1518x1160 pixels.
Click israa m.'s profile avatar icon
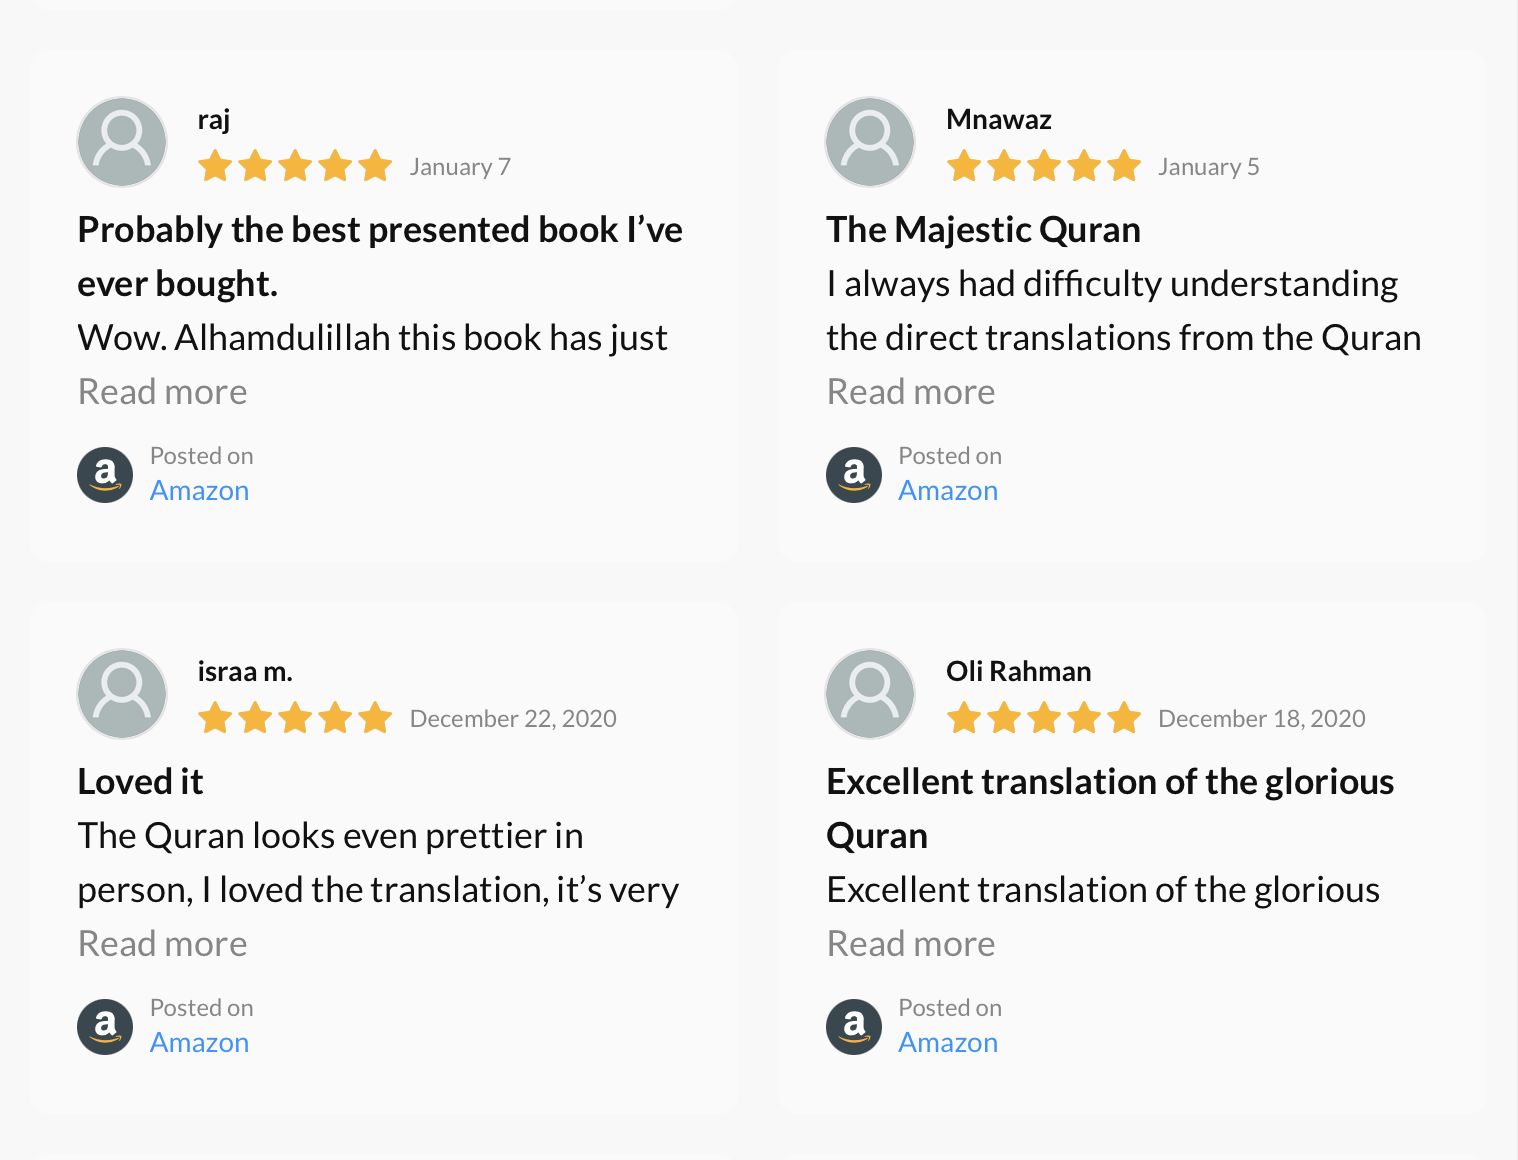pos(122,694)
